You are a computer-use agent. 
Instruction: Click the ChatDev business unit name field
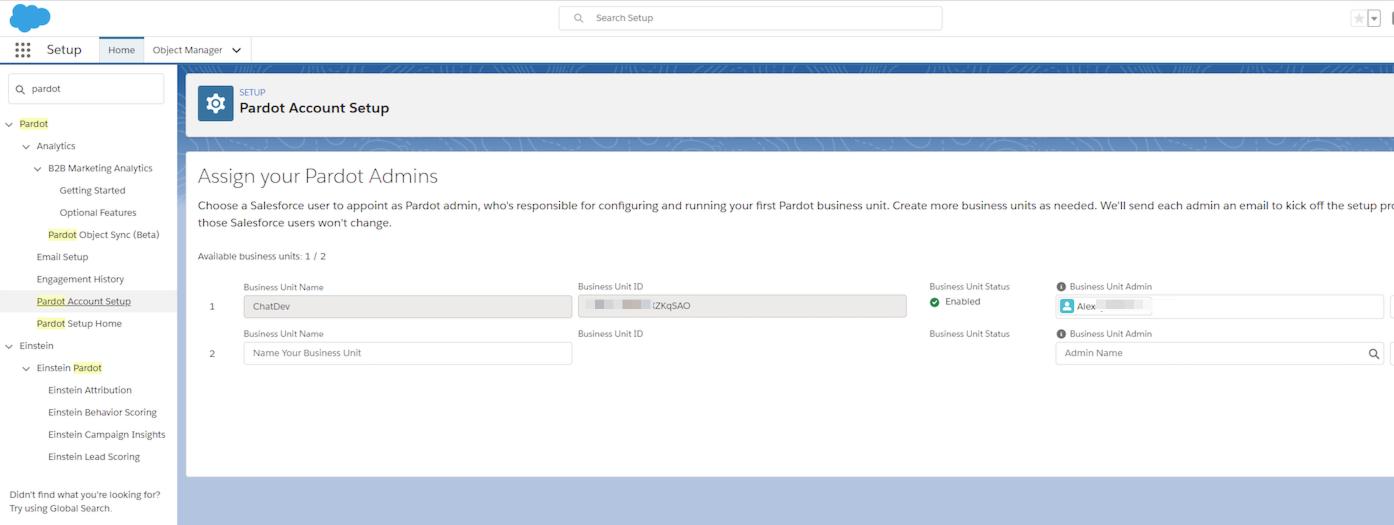point(408,306)
